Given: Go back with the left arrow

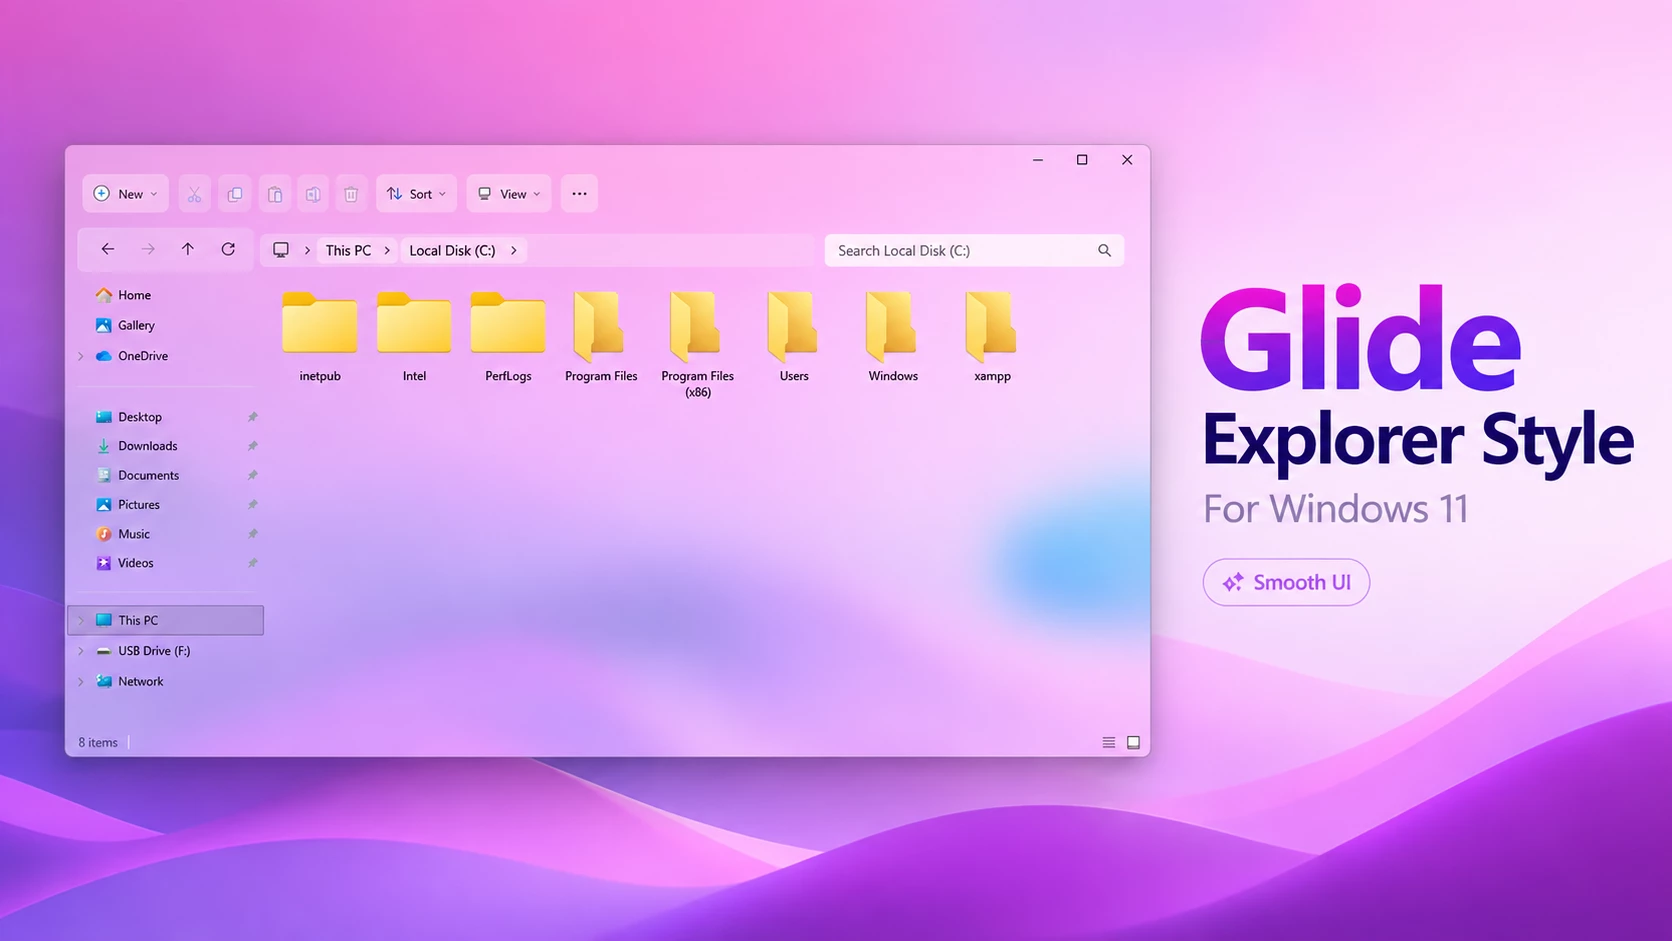Looking at the screenshot, I should click(x=108, y=249).
